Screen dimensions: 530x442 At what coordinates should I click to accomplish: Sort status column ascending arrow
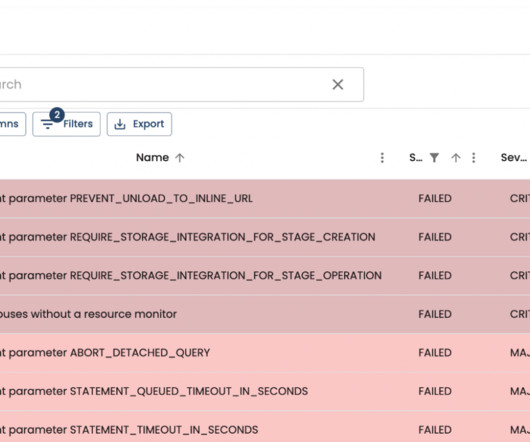456,158
